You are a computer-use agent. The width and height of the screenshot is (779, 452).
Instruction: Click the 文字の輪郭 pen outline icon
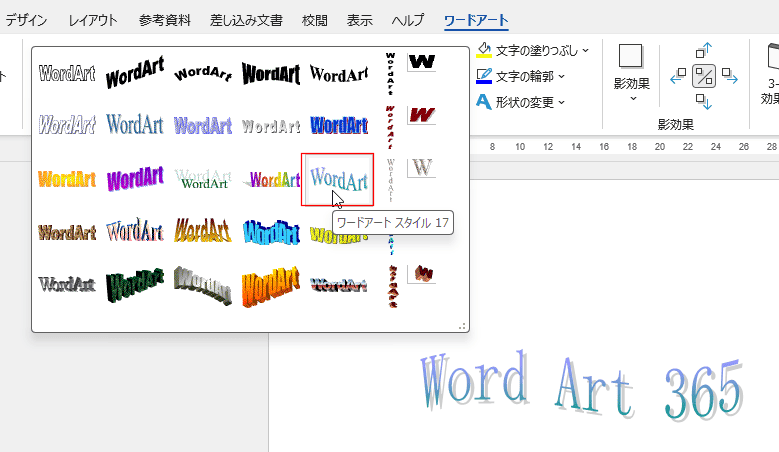pos(484,76)
